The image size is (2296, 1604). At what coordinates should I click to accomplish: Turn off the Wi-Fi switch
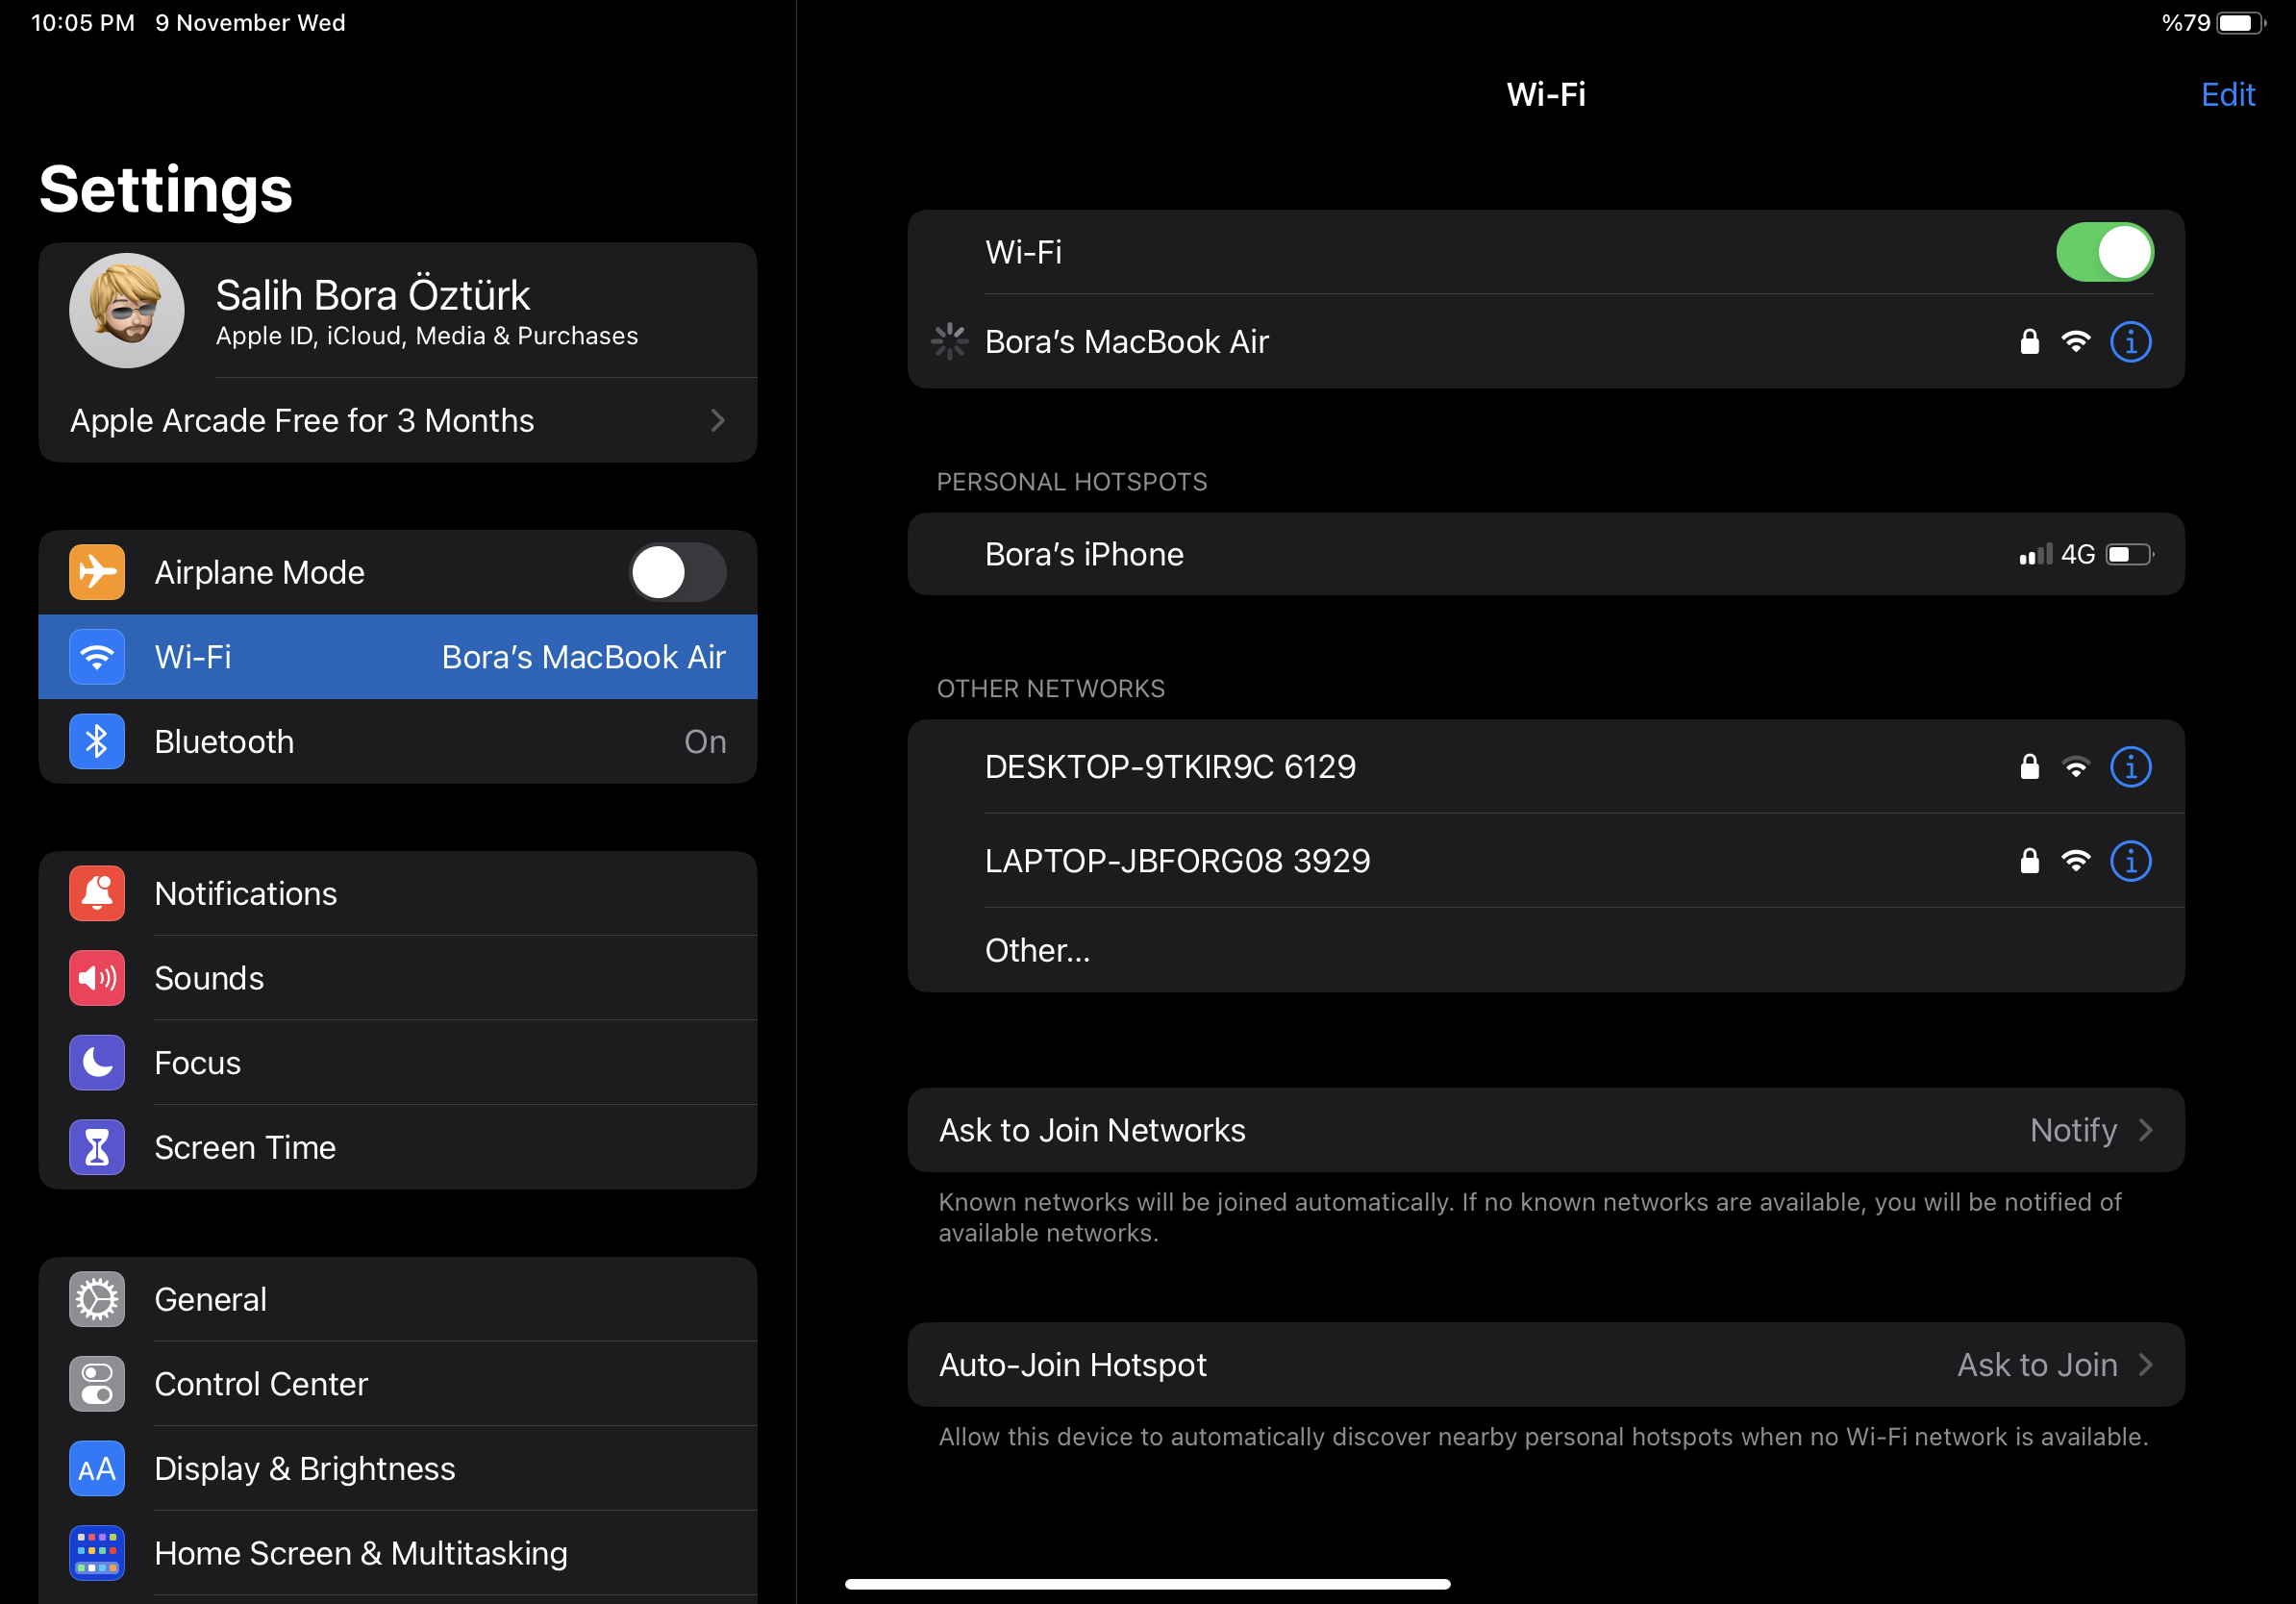point(2104,252)
